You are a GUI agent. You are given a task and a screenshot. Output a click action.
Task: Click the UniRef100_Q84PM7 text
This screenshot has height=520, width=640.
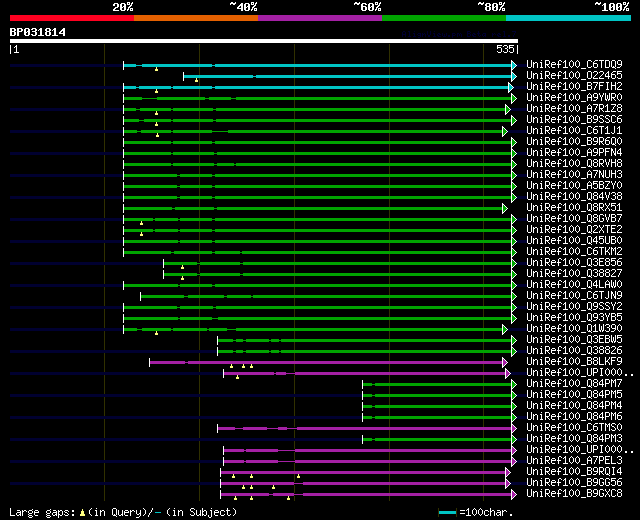(574, 384)
